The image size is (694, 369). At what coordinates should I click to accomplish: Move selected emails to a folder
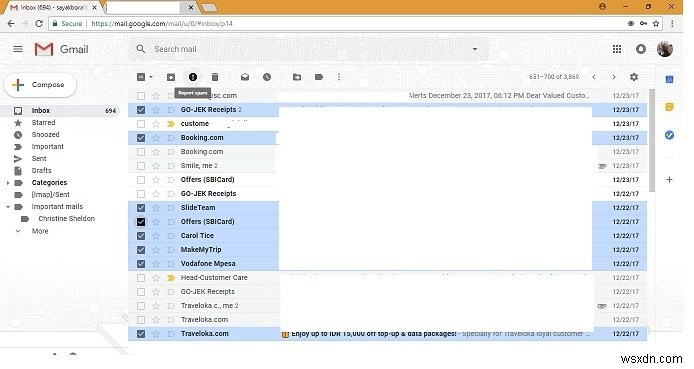(x=297, y=77)
